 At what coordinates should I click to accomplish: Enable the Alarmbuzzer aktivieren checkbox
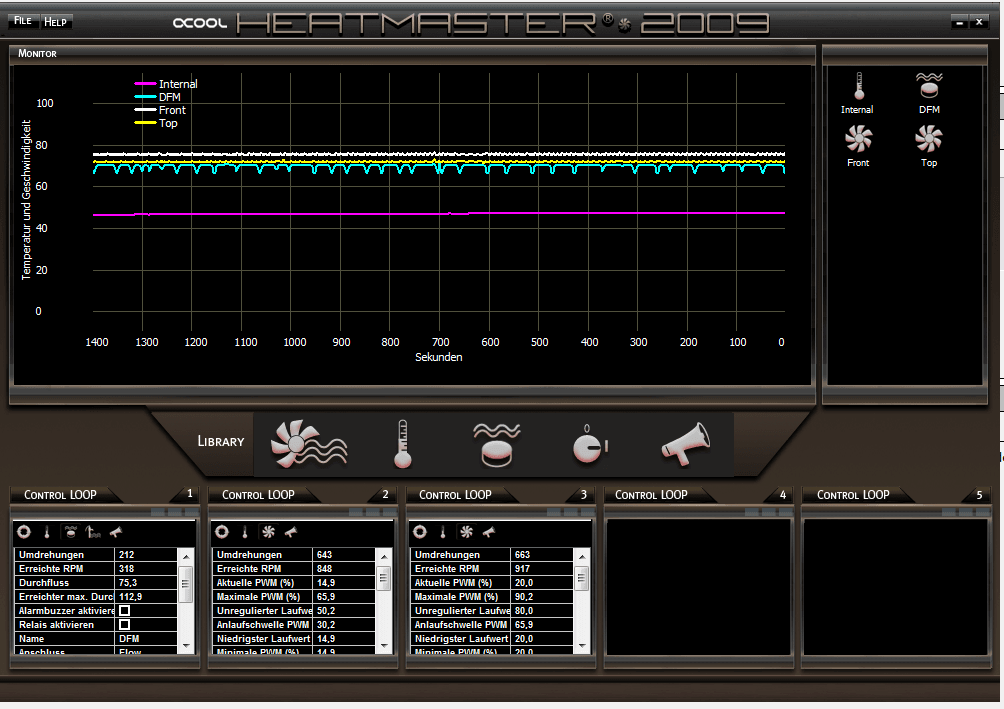pyautogui.click(x=124, y=610)
